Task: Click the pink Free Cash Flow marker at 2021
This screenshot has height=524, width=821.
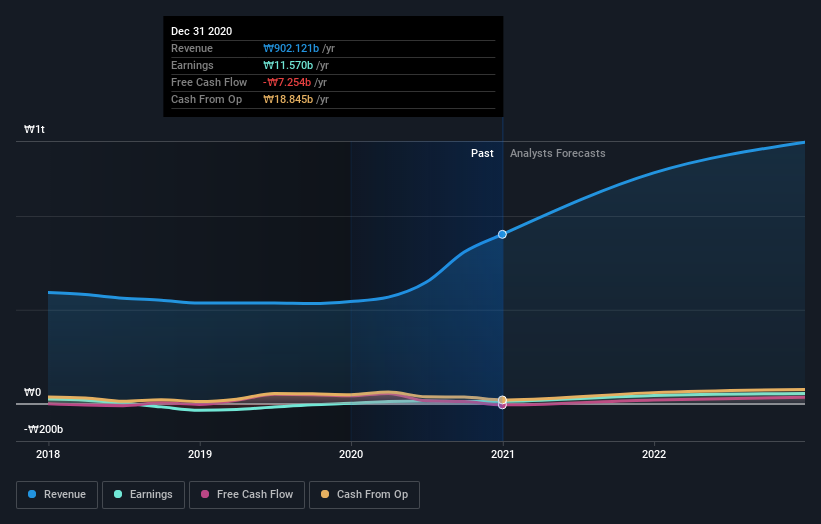Action: click(x=502, y=405)
